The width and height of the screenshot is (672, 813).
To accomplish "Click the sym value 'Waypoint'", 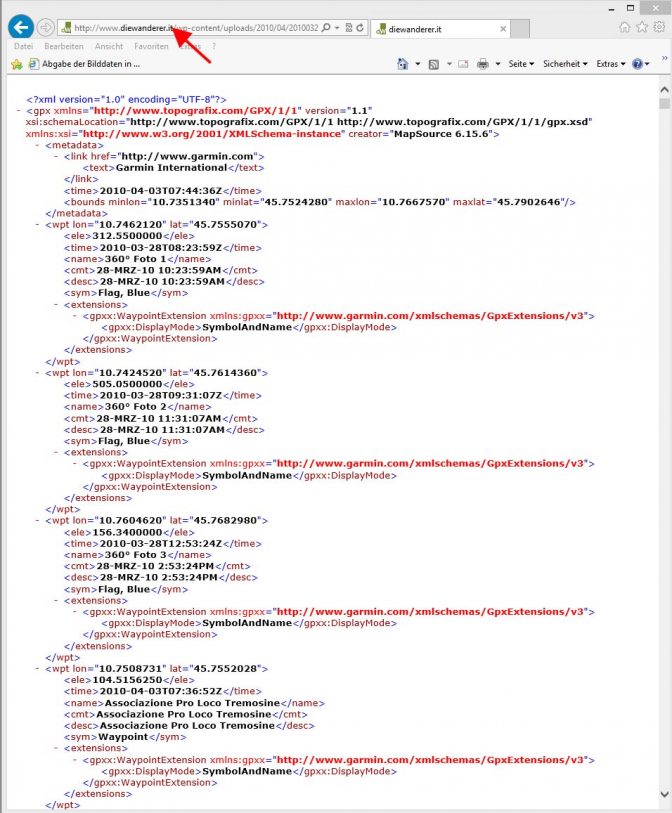I will click(x=123, y=737).
